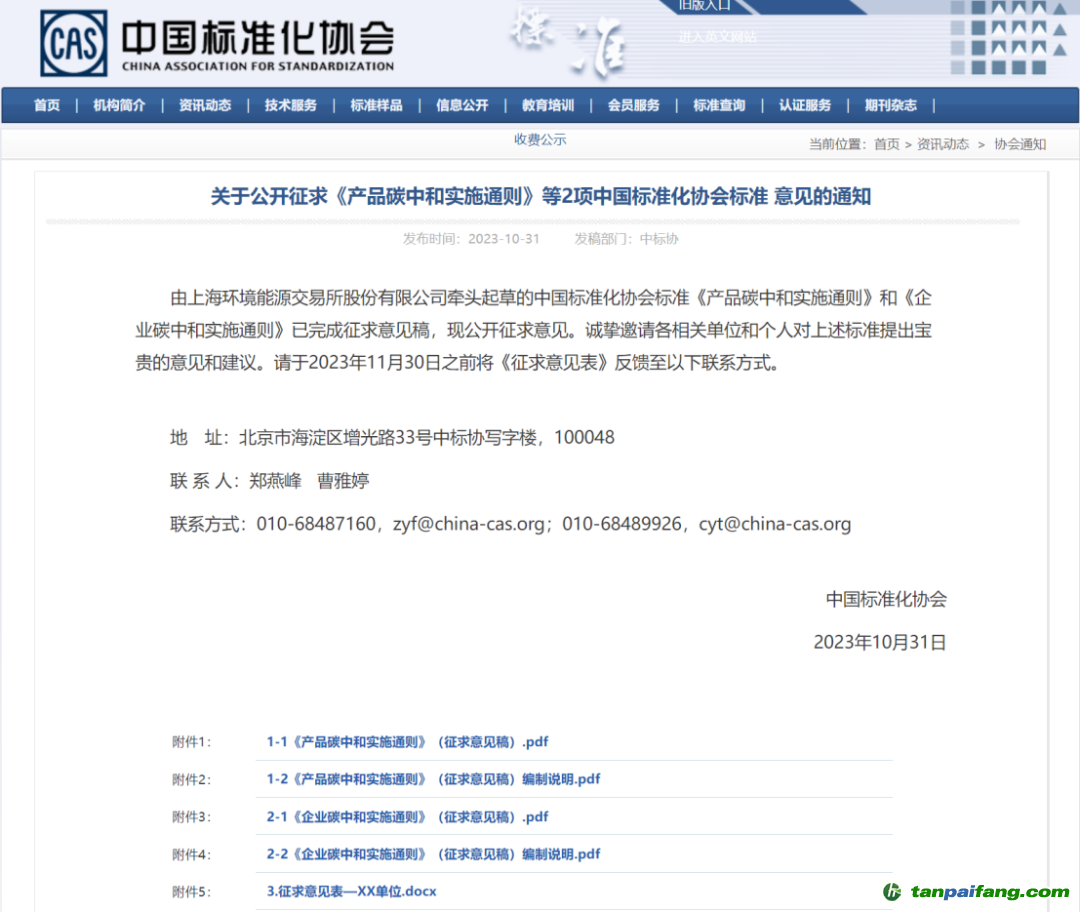This screenshot has width=1080, height=912.
Task: Open the 标准查询 navigation item
Action: pyautogui.click(x=719, y=106)
